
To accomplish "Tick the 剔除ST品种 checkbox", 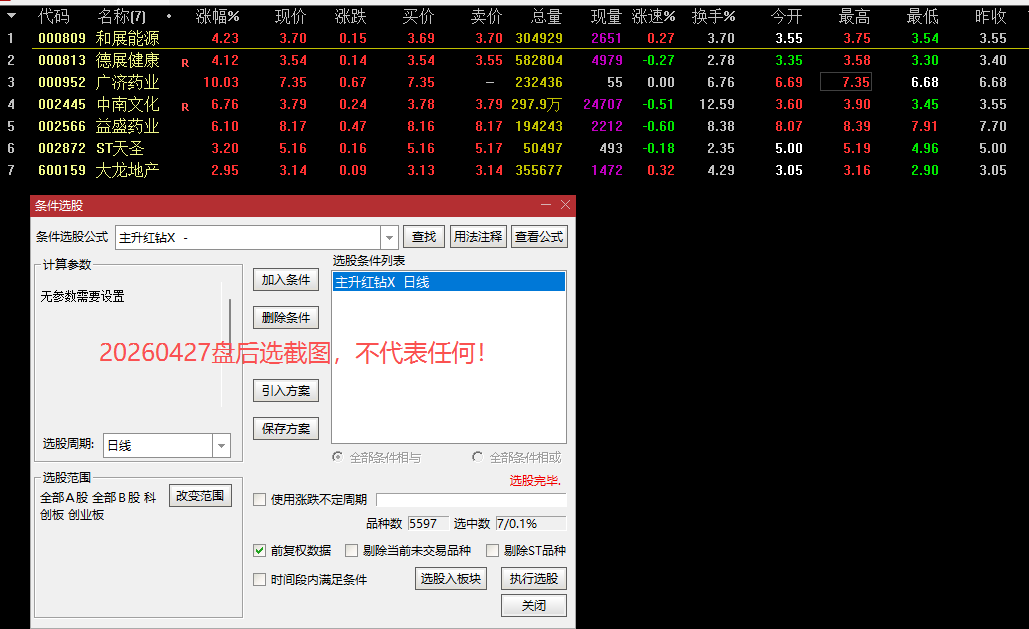I will point(492,550).
